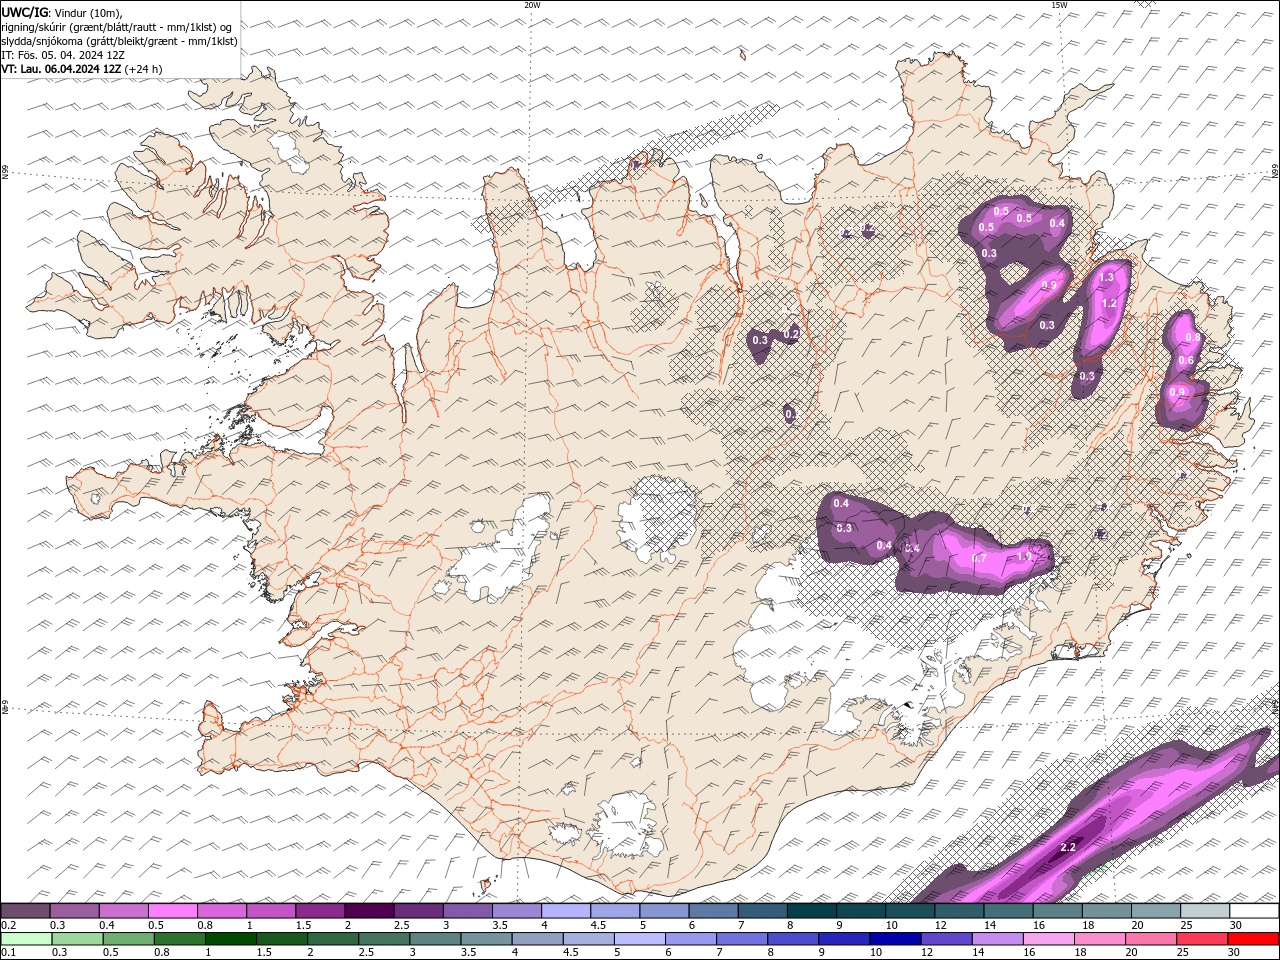Pick the pale grey snow swatch at 25
This screenshot has width=1280, height=960.
tap(1205, 911)
